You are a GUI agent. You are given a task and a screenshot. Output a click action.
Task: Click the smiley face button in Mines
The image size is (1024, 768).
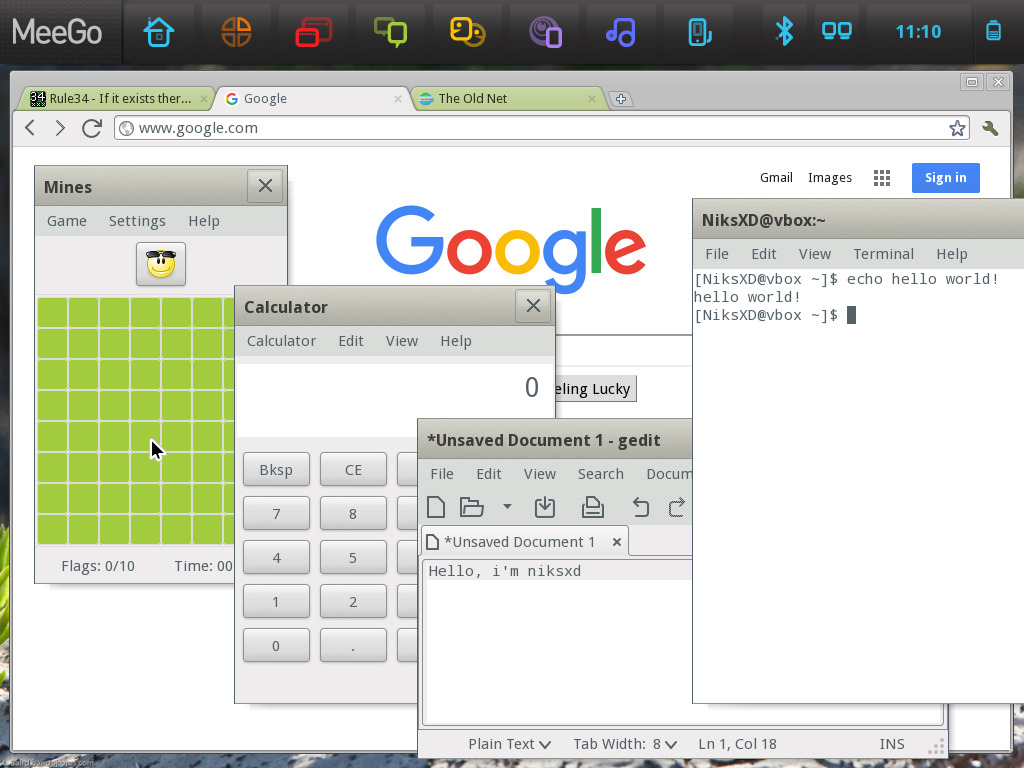coord(161,264)
